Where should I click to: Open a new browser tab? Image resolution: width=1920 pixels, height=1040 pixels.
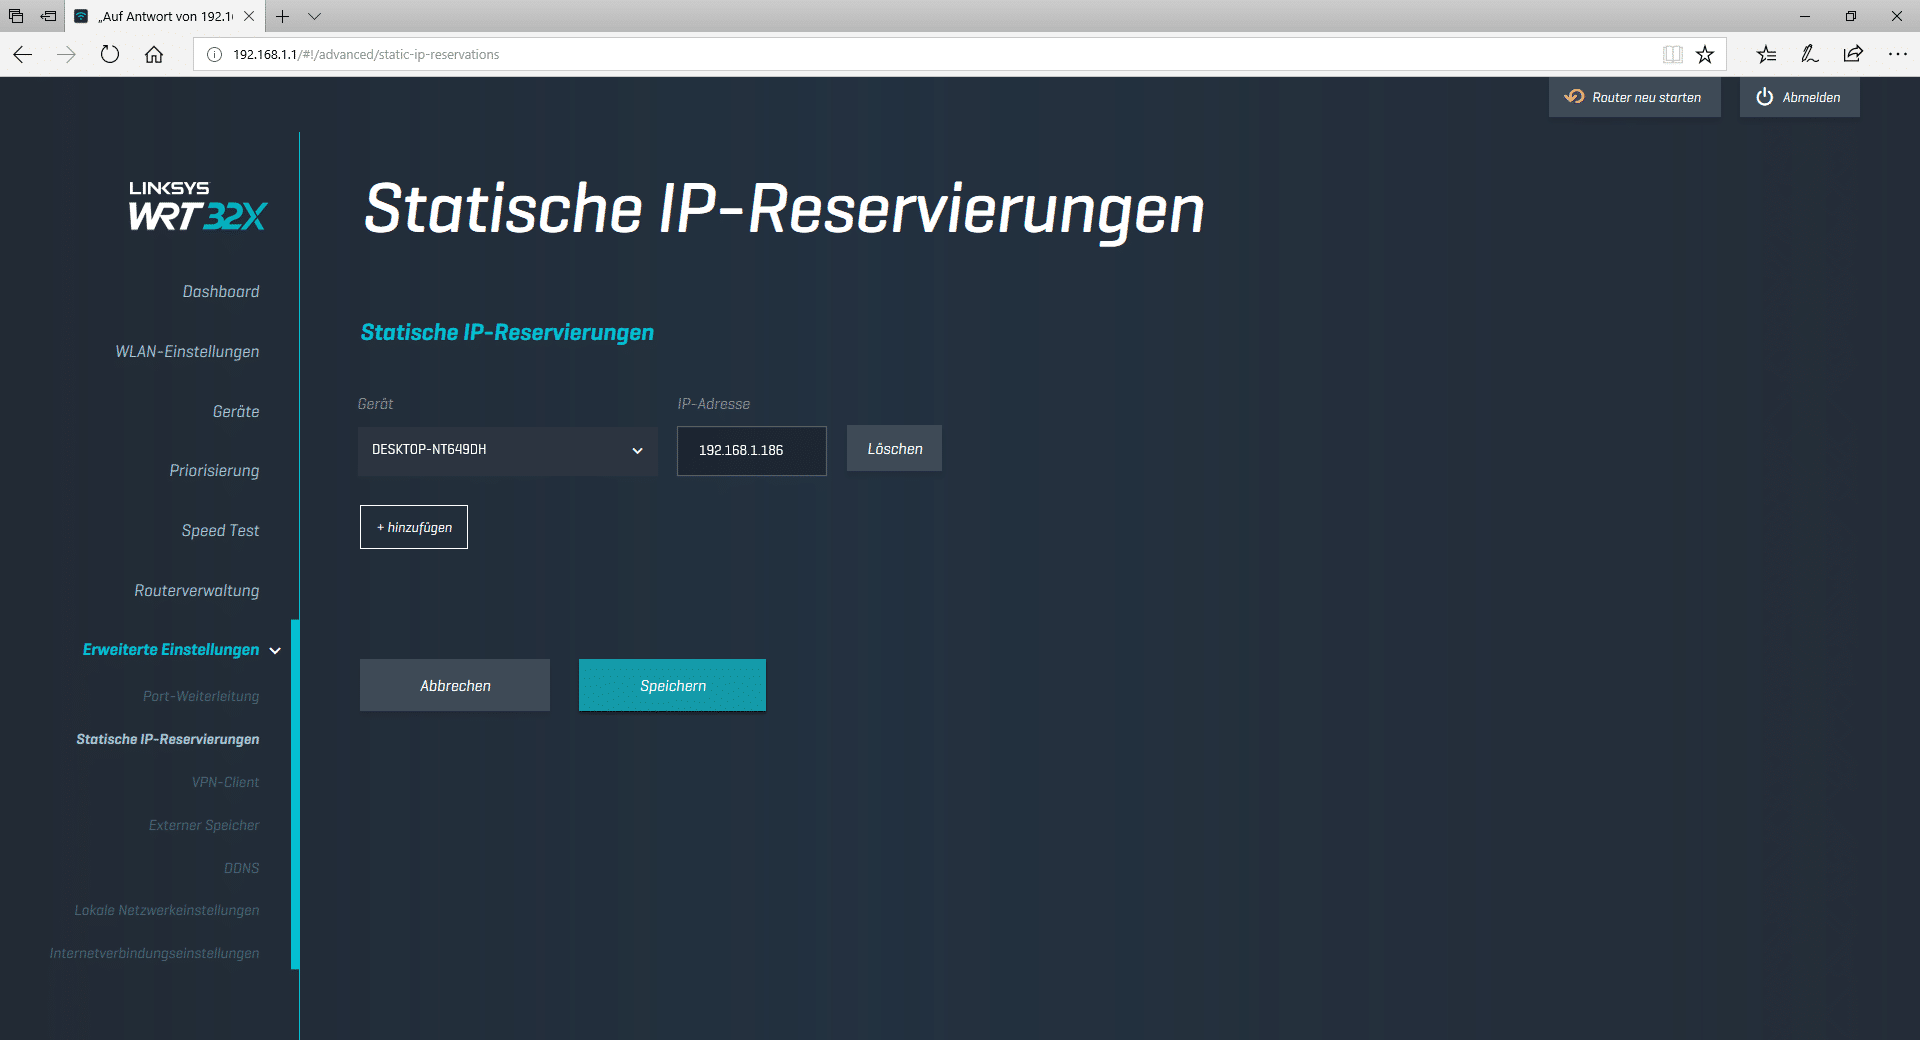[x=283, y=16]
